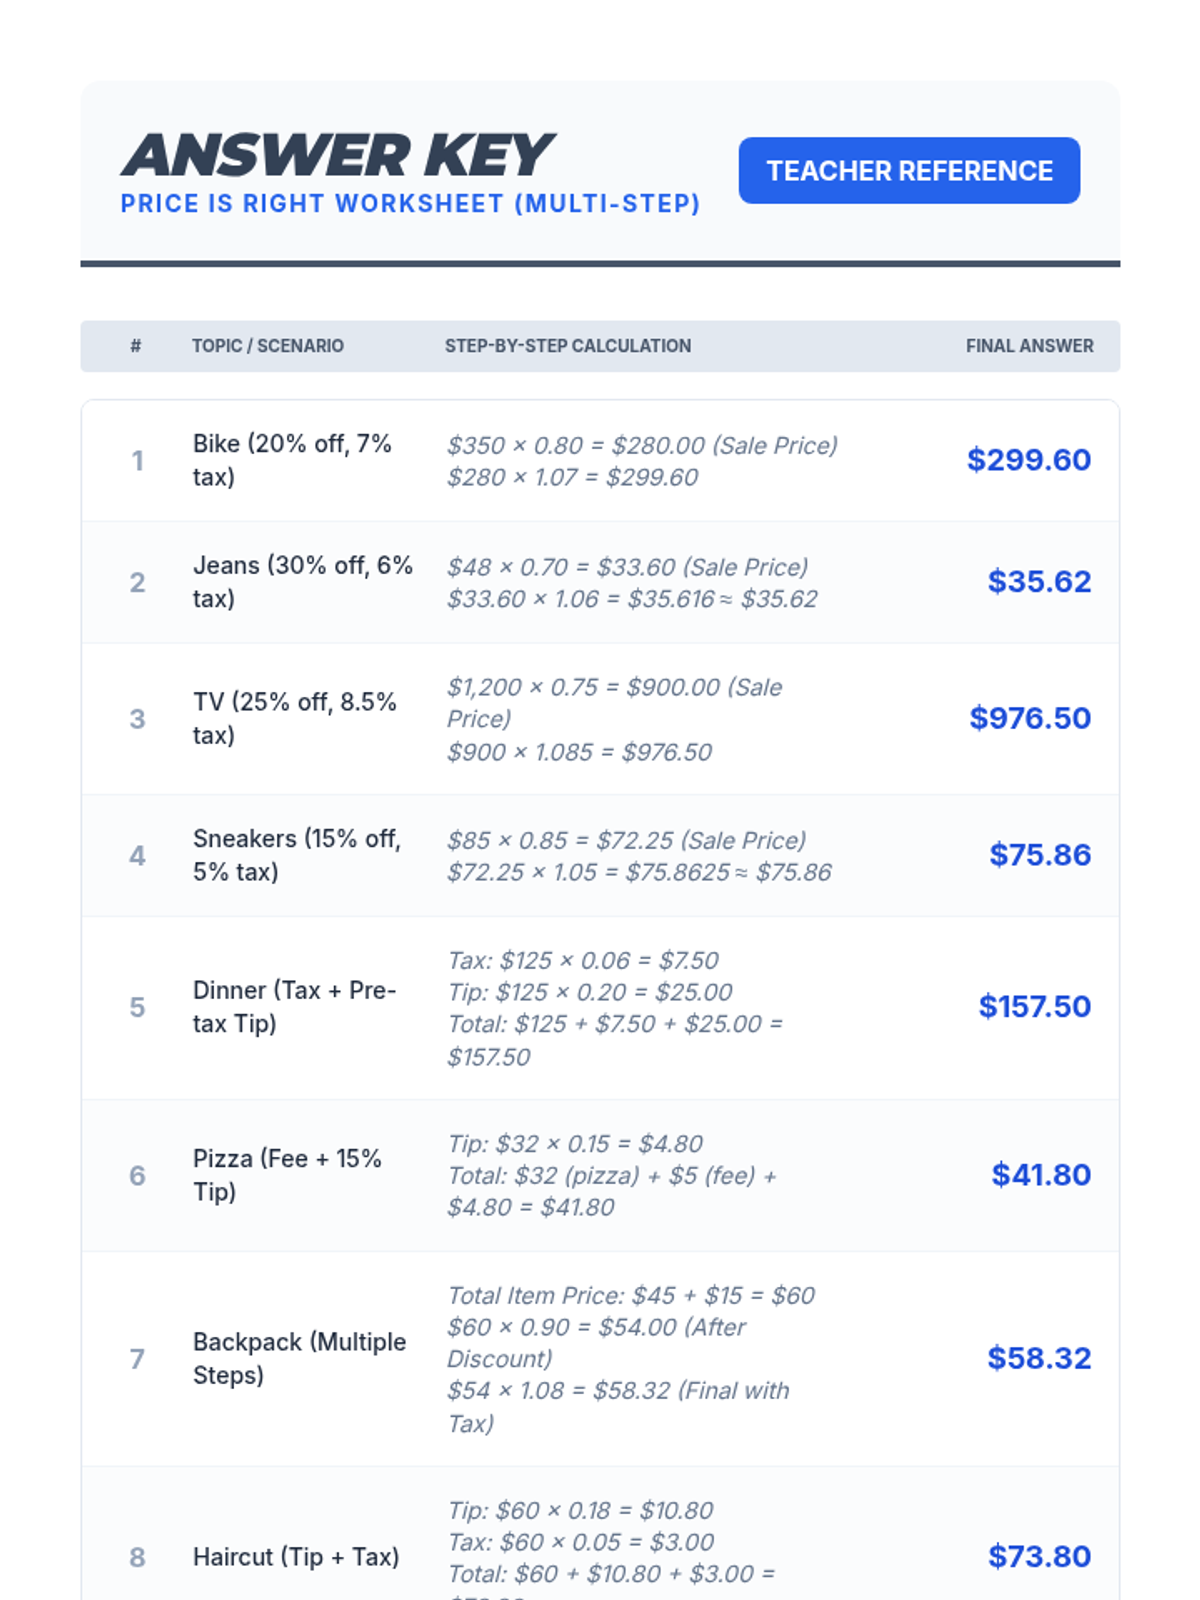The height and width of the screenshot is (1600, 1200).
Task: Click the $157.50 final answer
Action: click(x=1034, y=1007)
